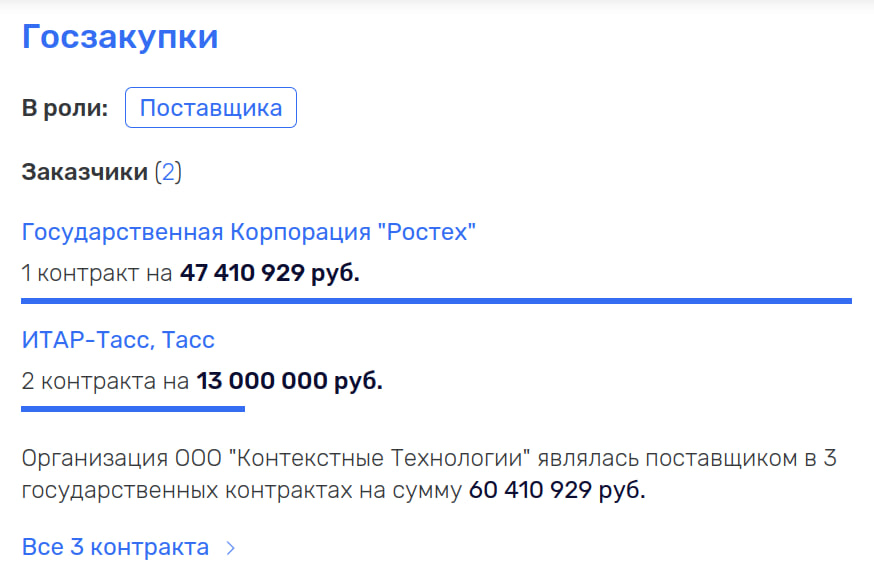The height and width of the screenshot is (577, 874).
Task: Click the "13 000 000 руб." amount
Action: pos(289,381)
